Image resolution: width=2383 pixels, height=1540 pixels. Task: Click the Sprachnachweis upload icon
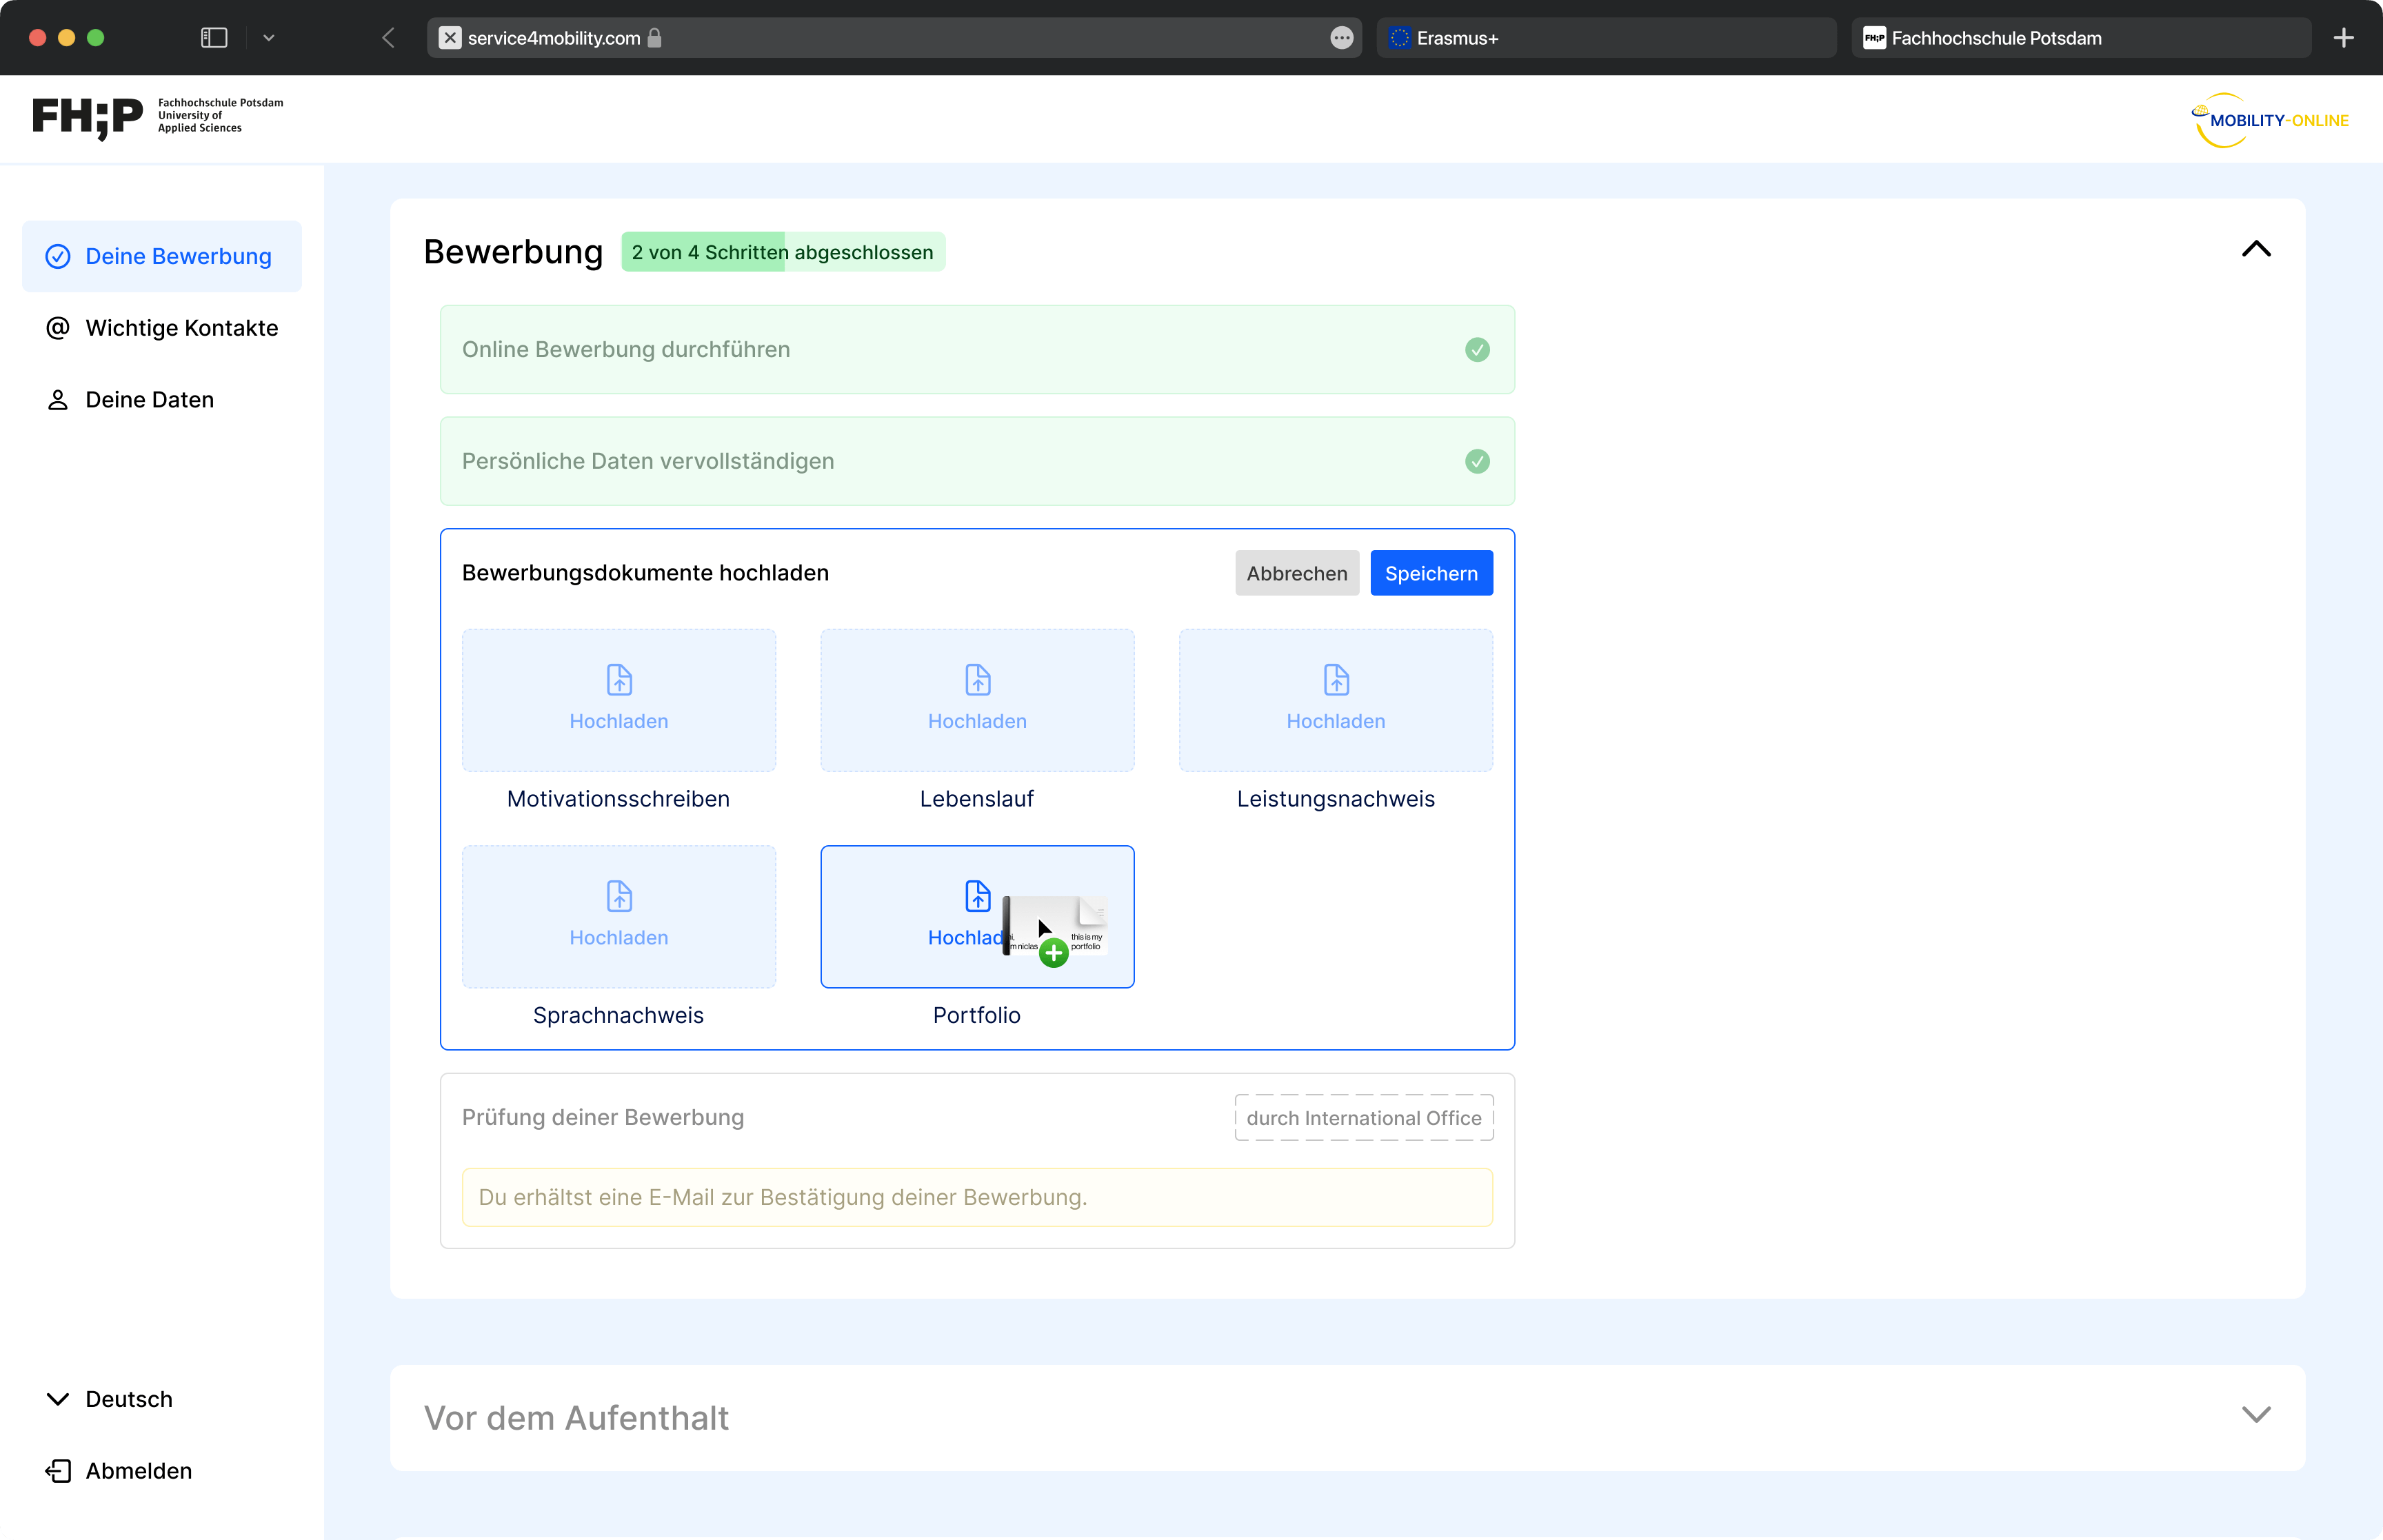(x=619, y=896)
